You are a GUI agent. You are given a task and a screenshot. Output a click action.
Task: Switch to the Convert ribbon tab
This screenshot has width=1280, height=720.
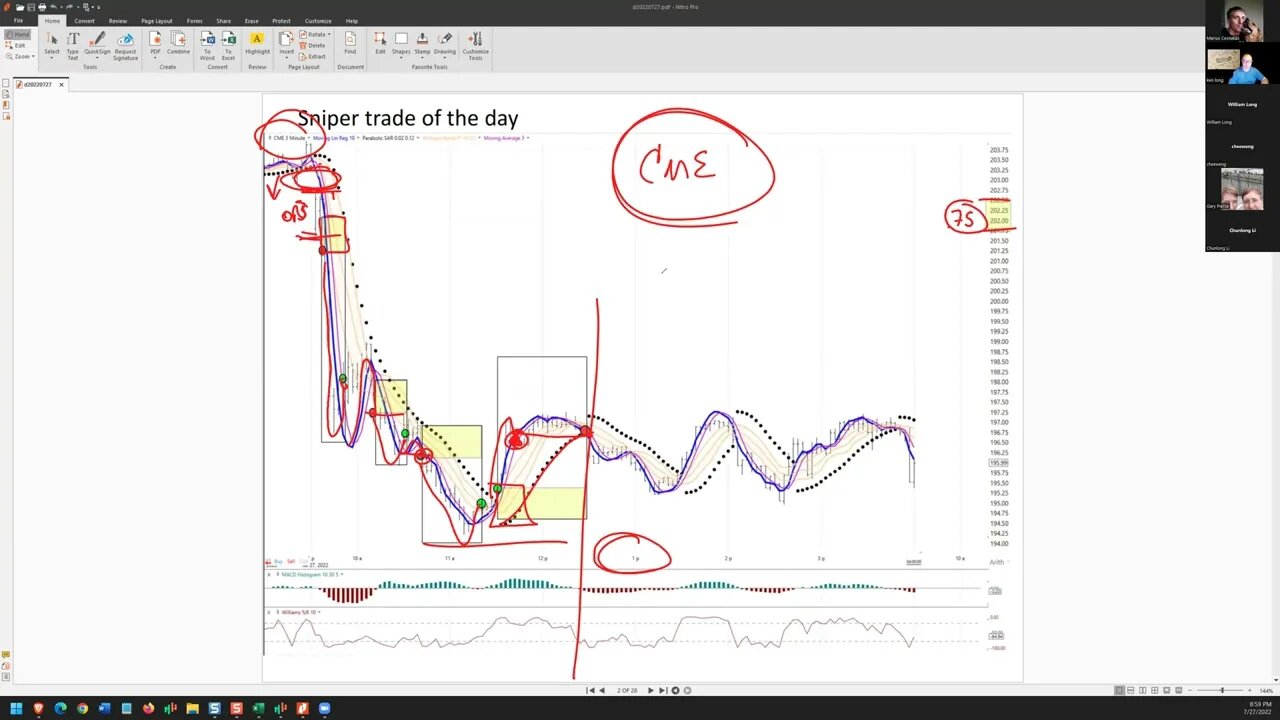coord(84,20)
